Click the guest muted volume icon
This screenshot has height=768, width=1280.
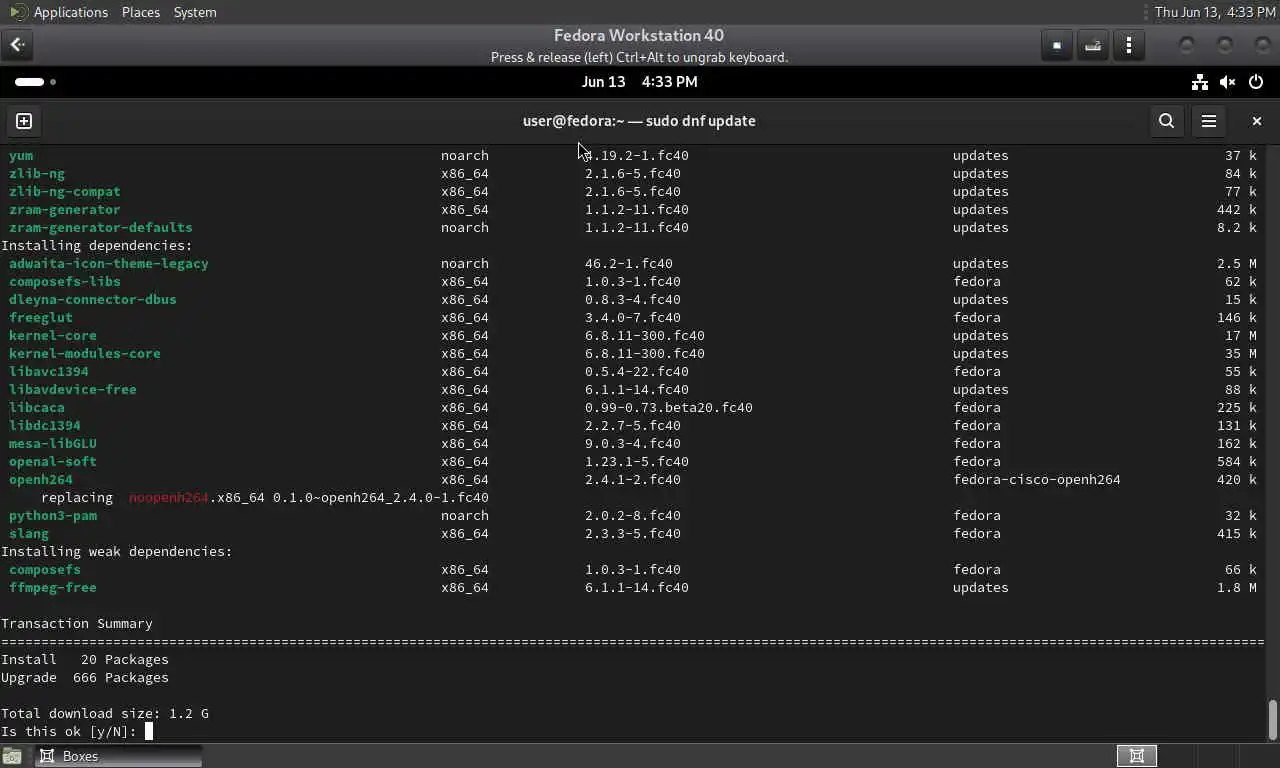1228,82
